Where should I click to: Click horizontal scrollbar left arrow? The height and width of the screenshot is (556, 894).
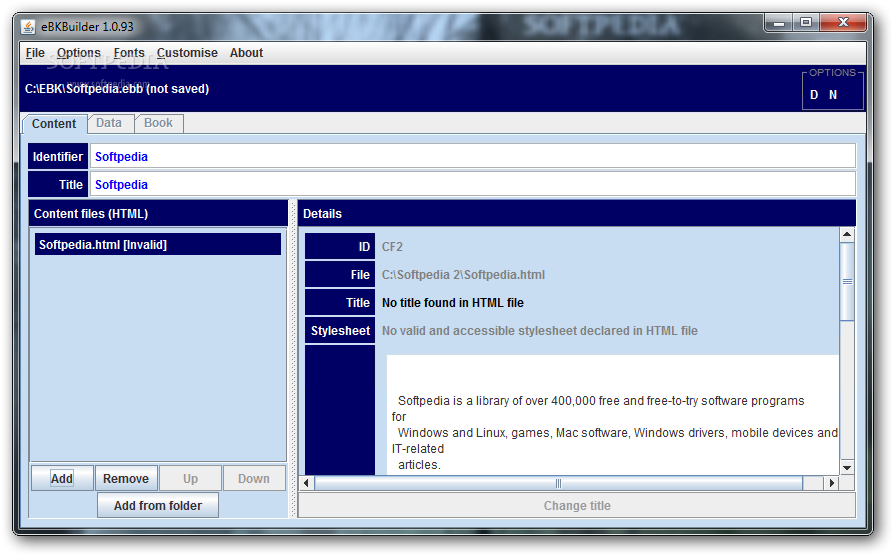coord(306,483)
